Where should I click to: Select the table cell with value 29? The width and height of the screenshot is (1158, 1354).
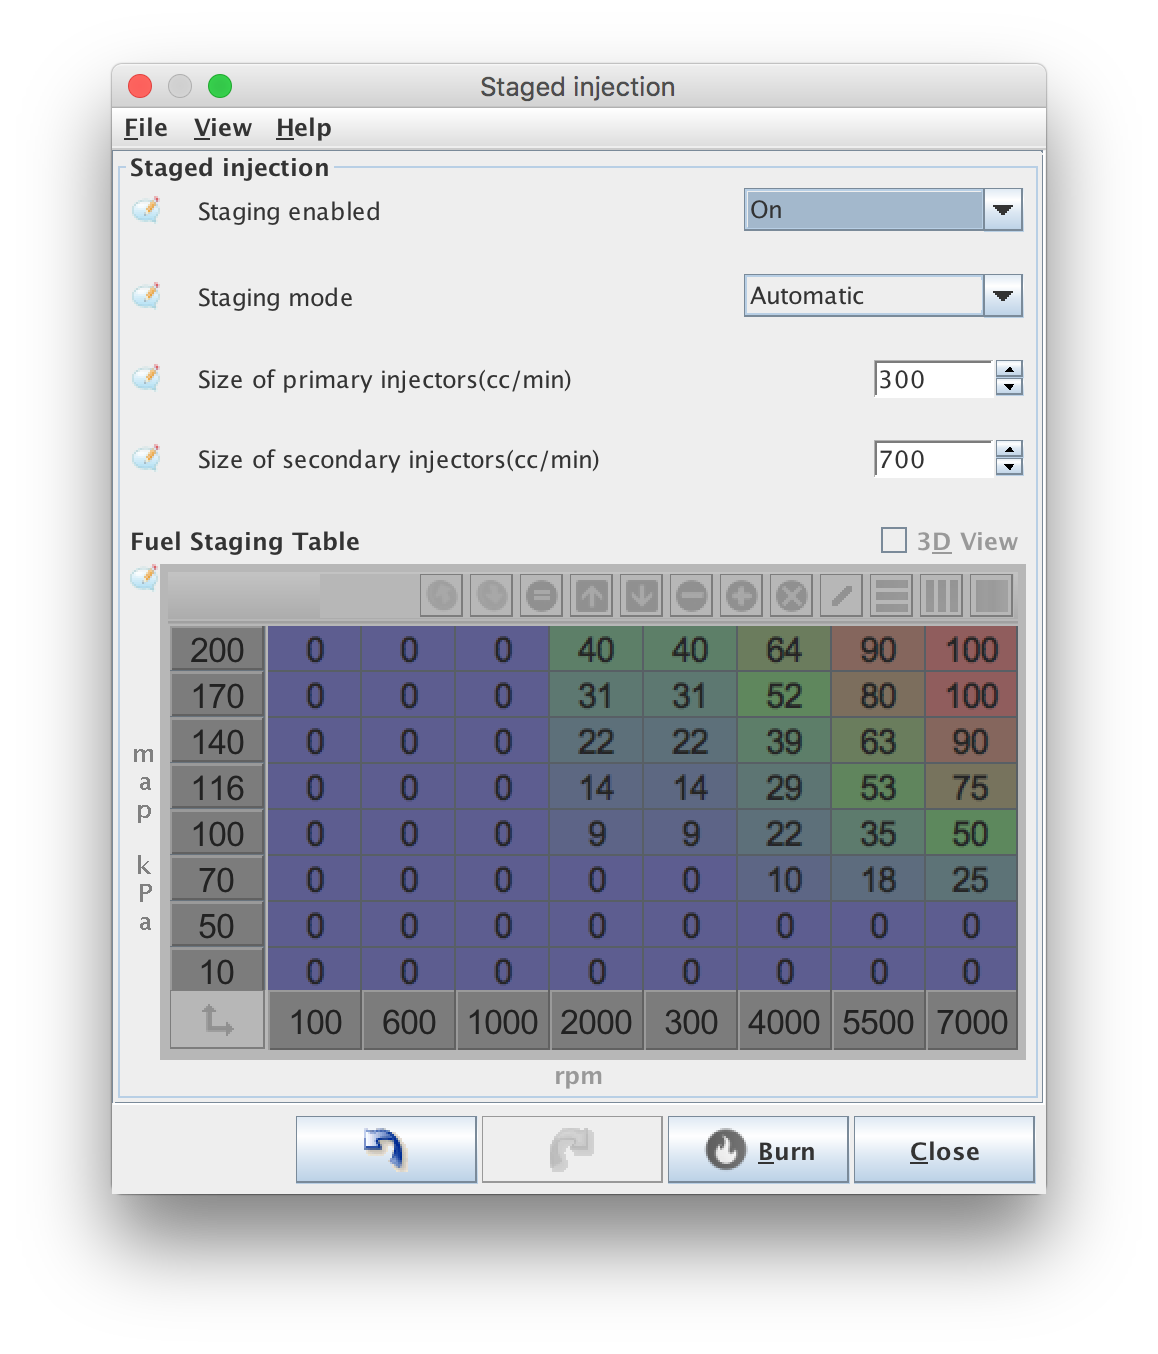click(784, 788)
